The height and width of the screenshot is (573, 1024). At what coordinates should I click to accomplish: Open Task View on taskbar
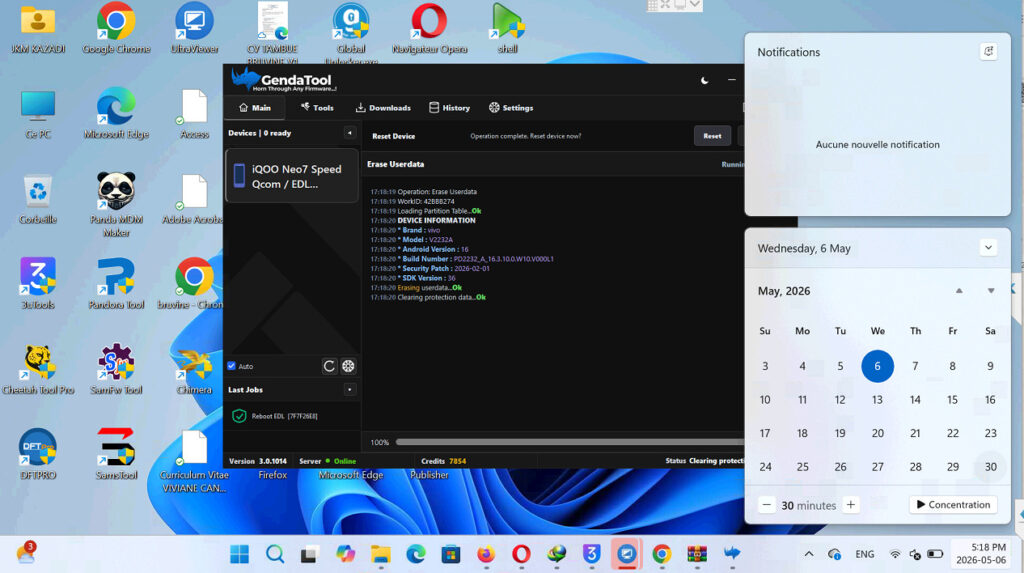point(310,554)
